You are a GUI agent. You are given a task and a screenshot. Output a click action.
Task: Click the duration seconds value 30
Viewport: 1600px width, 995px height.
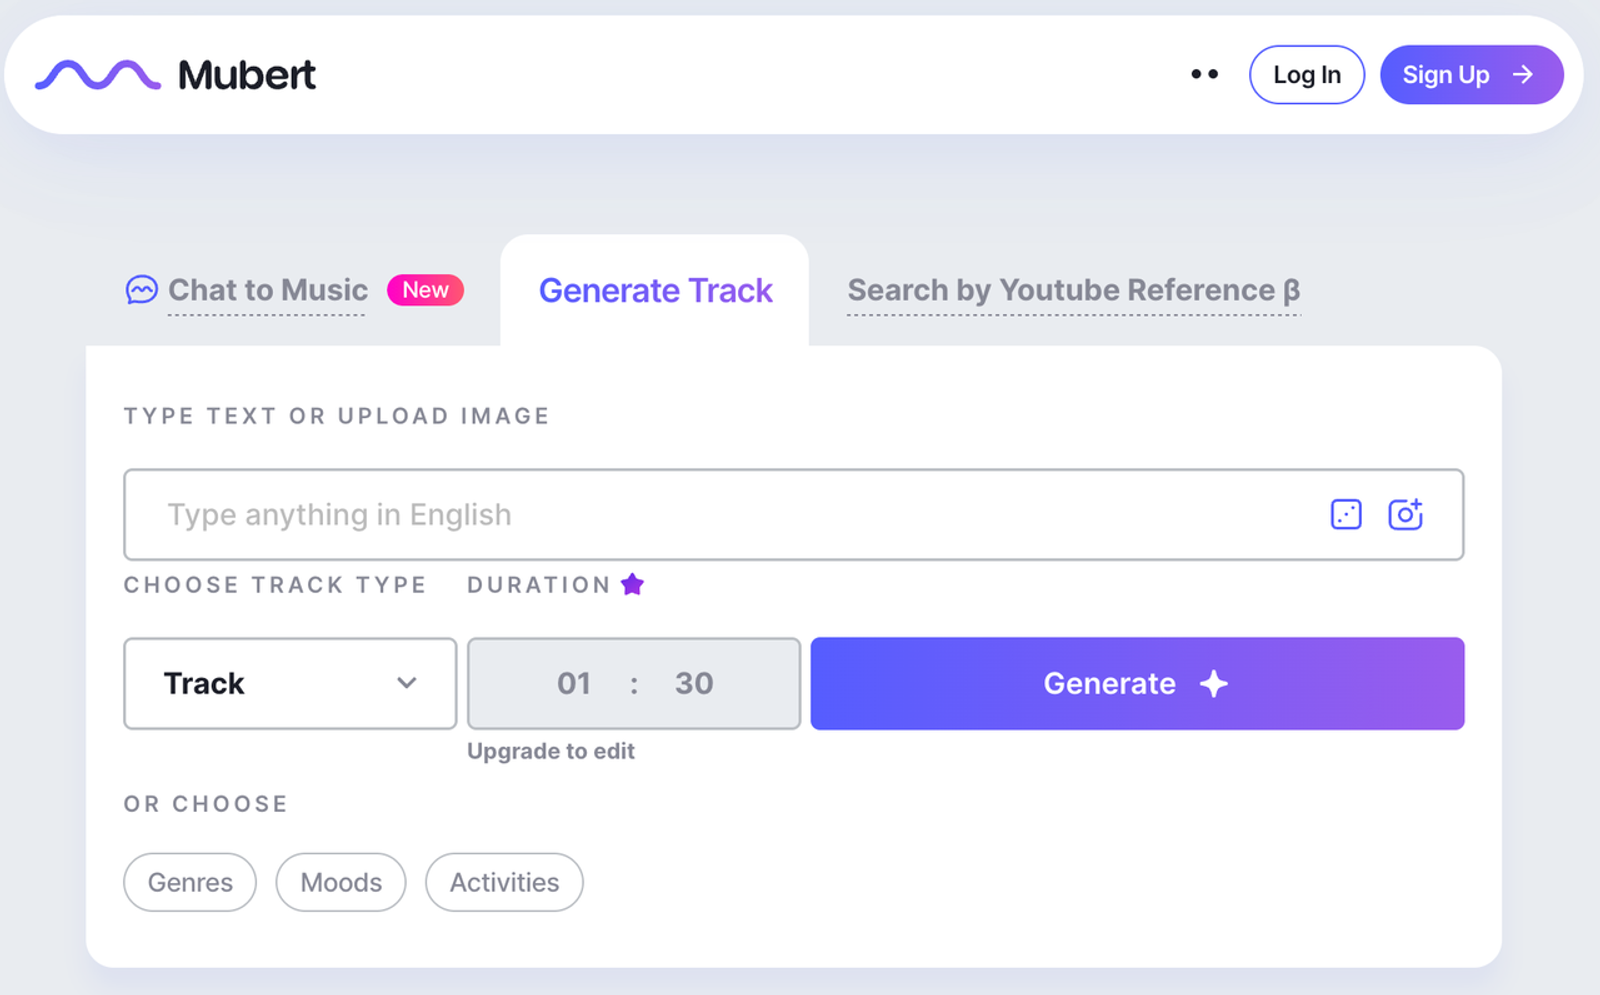click(694, 683)
